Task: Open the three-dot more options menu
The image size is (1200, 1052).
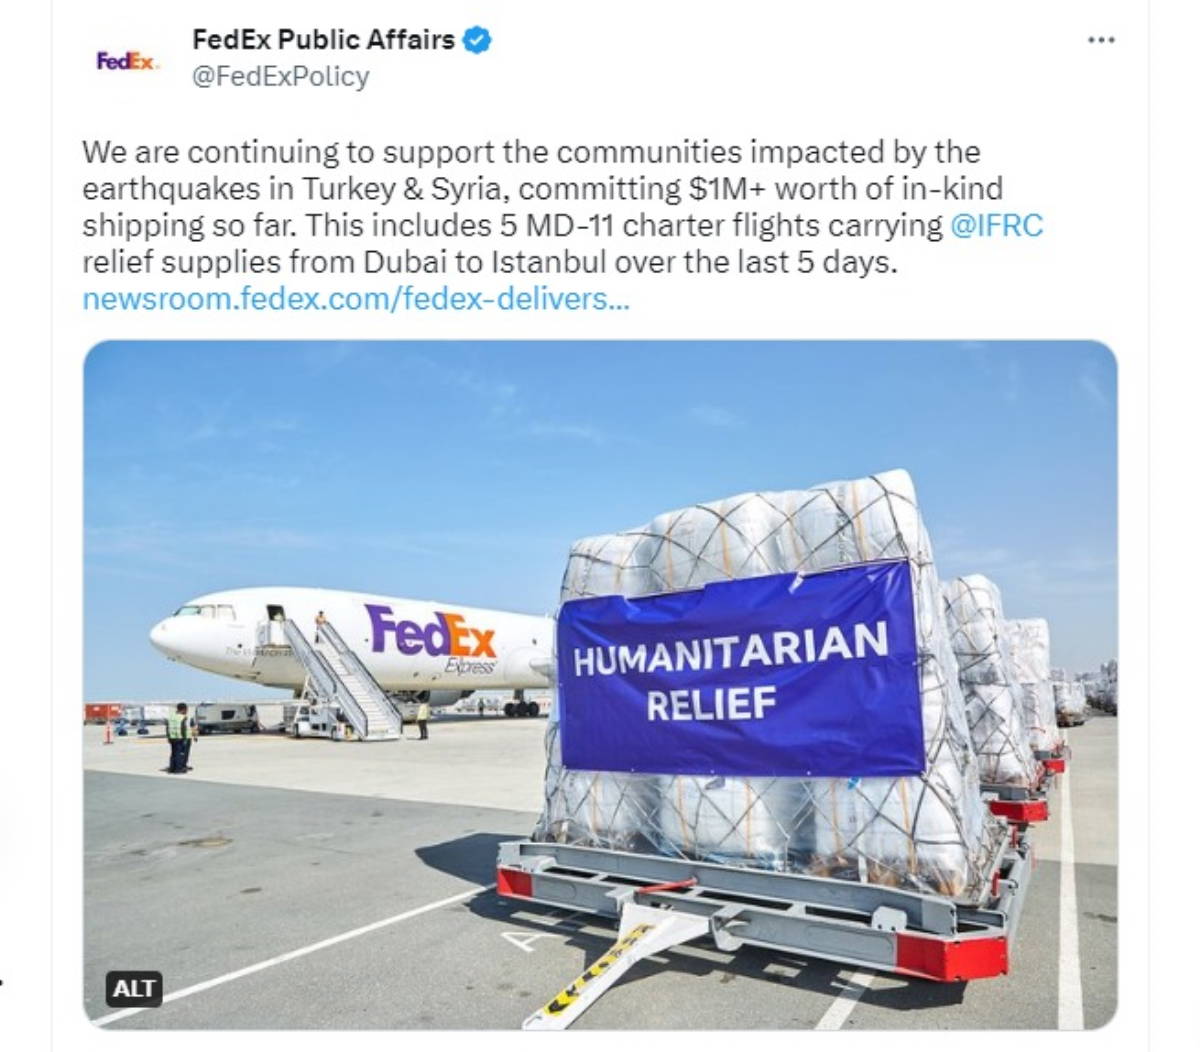Action: [1100, 40]
